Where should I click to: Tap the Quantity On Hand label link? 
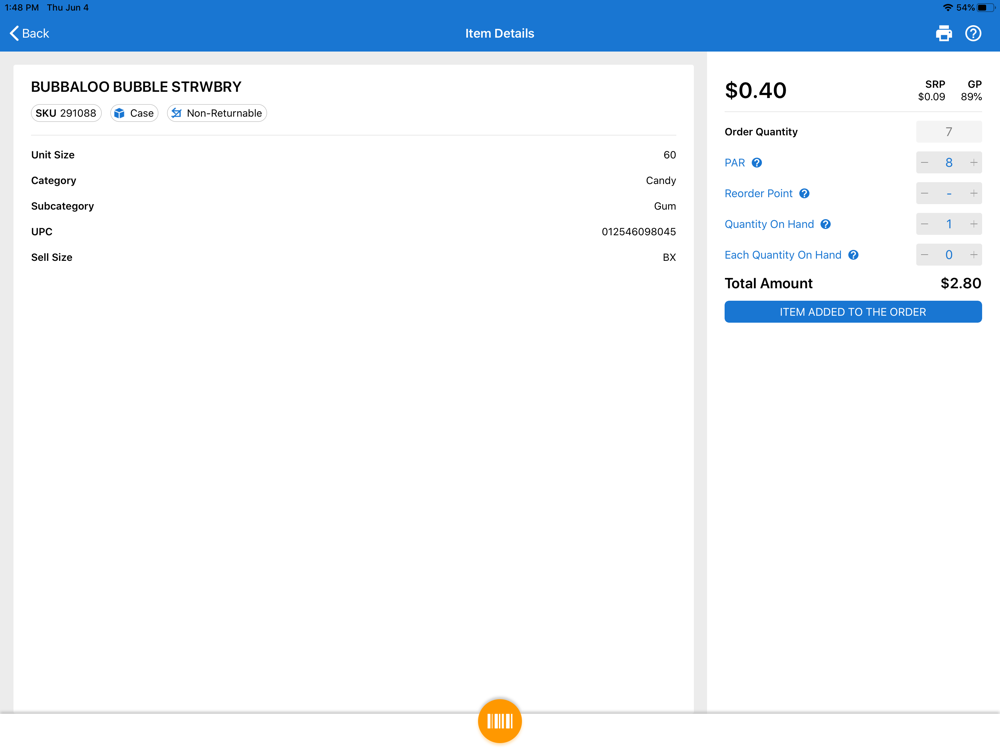769,224
